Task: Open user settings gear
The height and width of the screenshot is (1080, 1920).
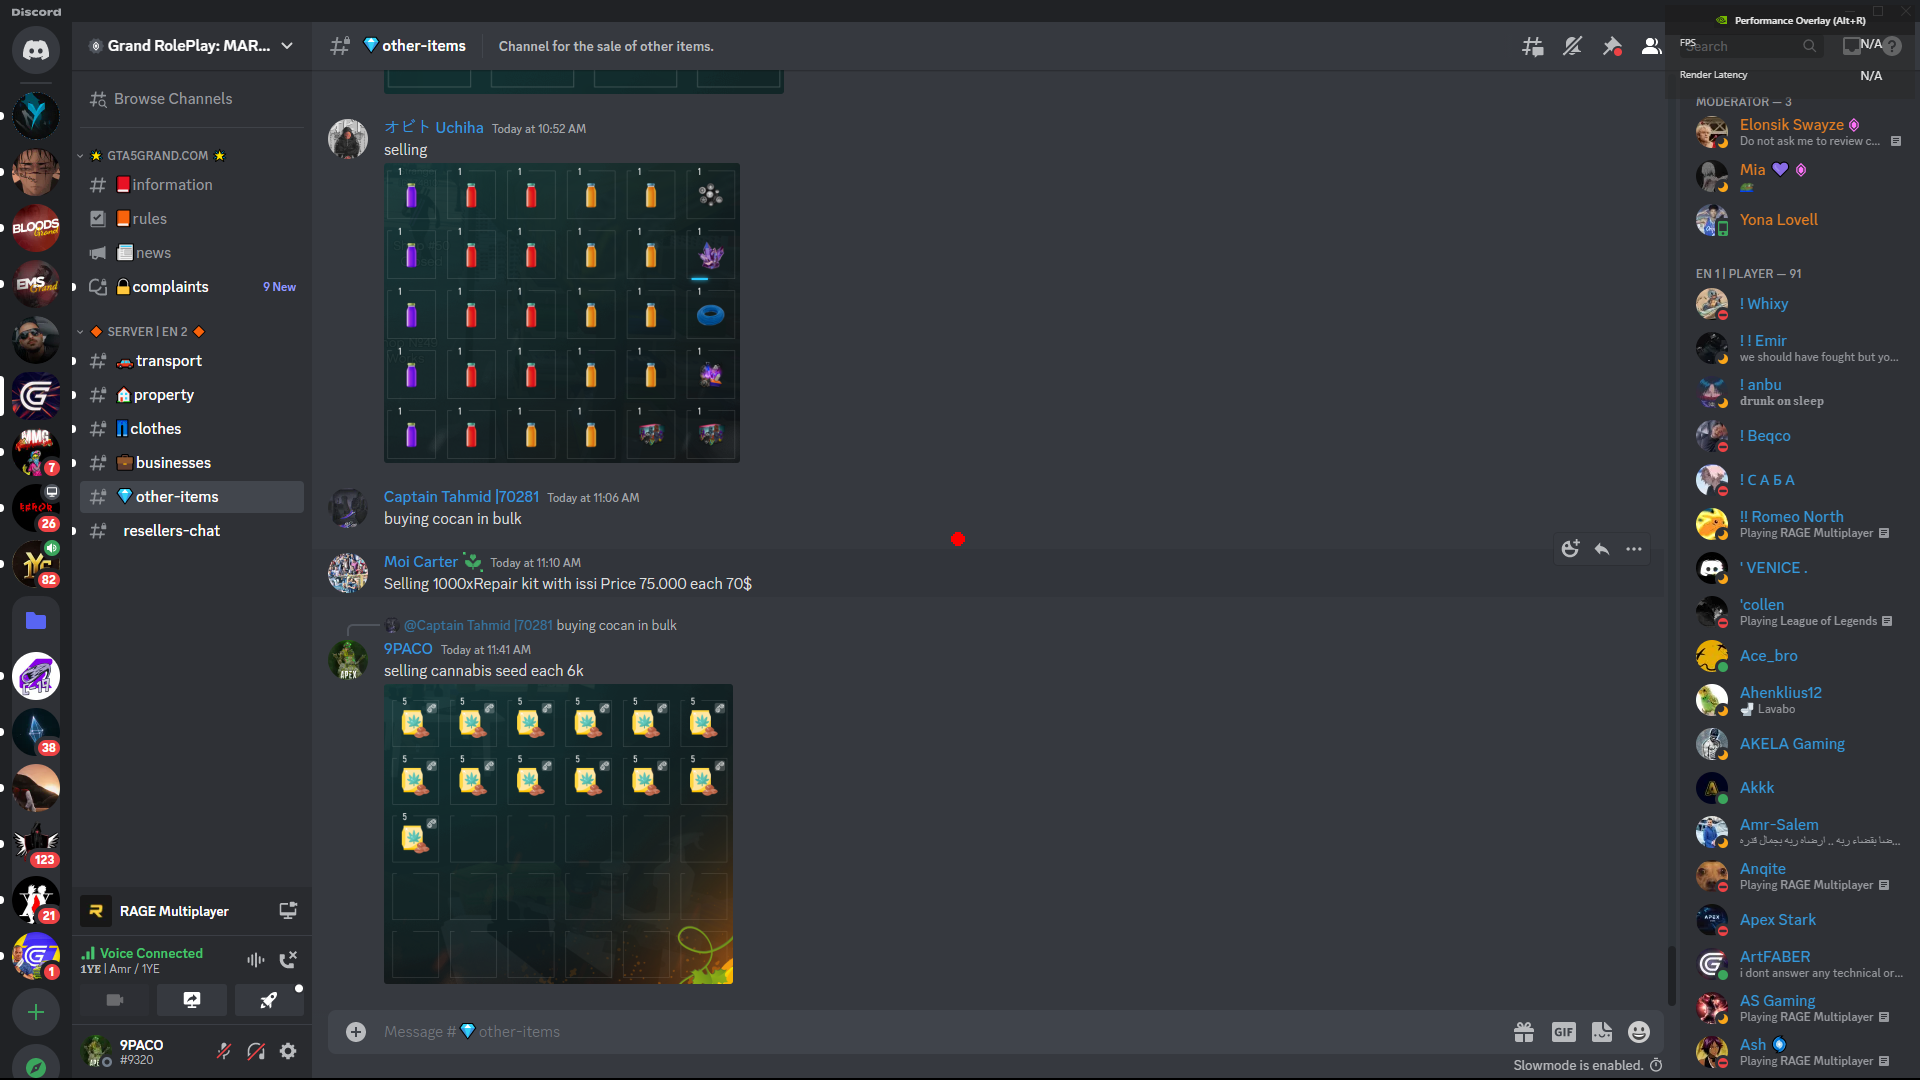Action: click(288, 1051)
